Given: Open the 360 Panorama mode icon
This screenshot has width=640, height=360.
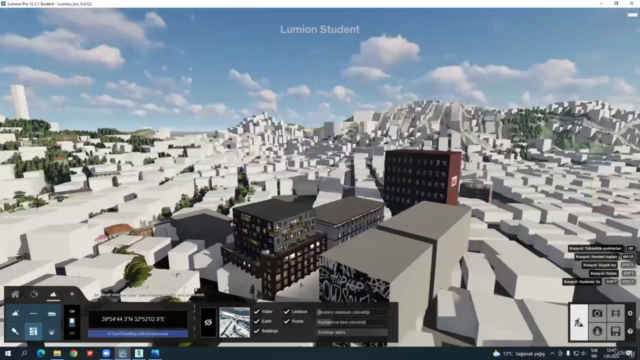Looking at the screenshot, I should point(597,331).
